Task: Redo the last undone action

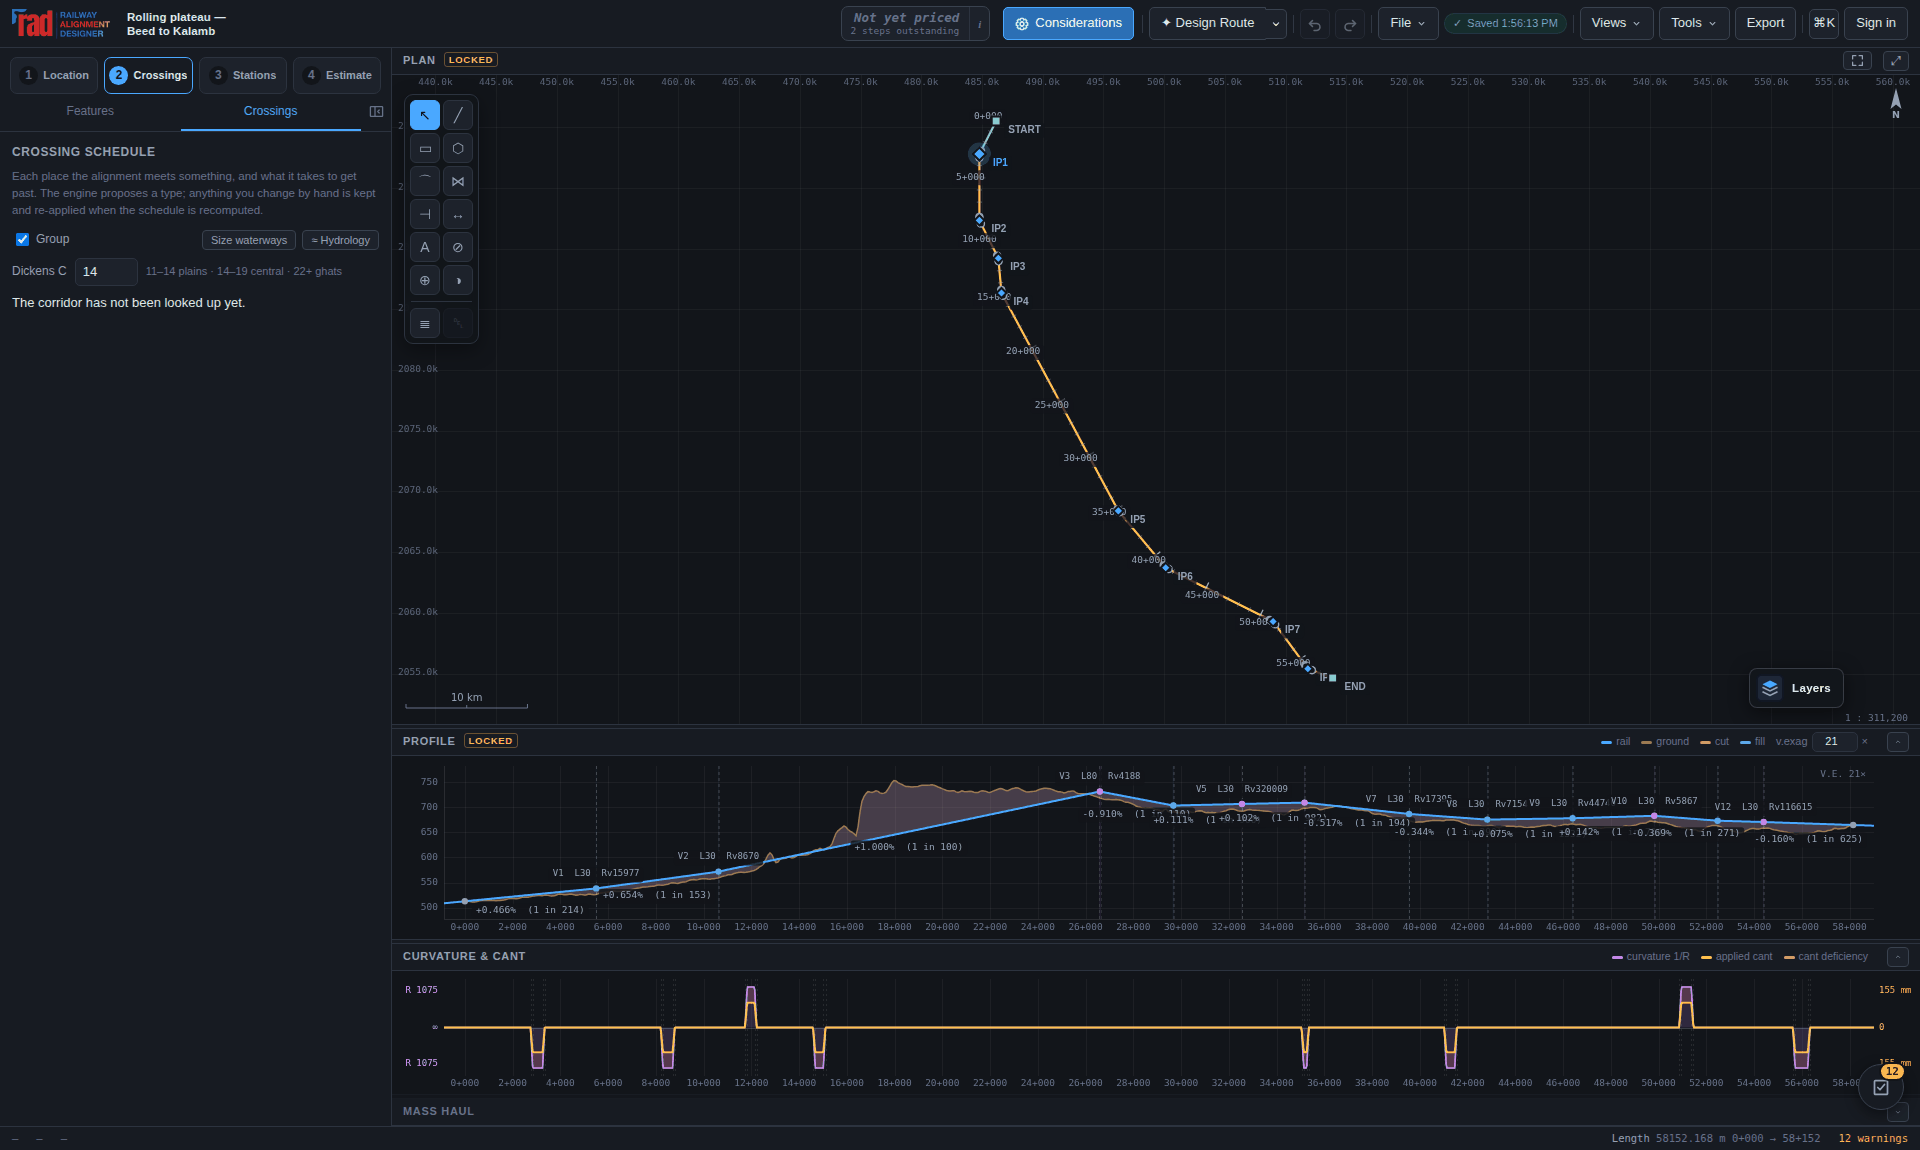Action: tap(1350, 24)
